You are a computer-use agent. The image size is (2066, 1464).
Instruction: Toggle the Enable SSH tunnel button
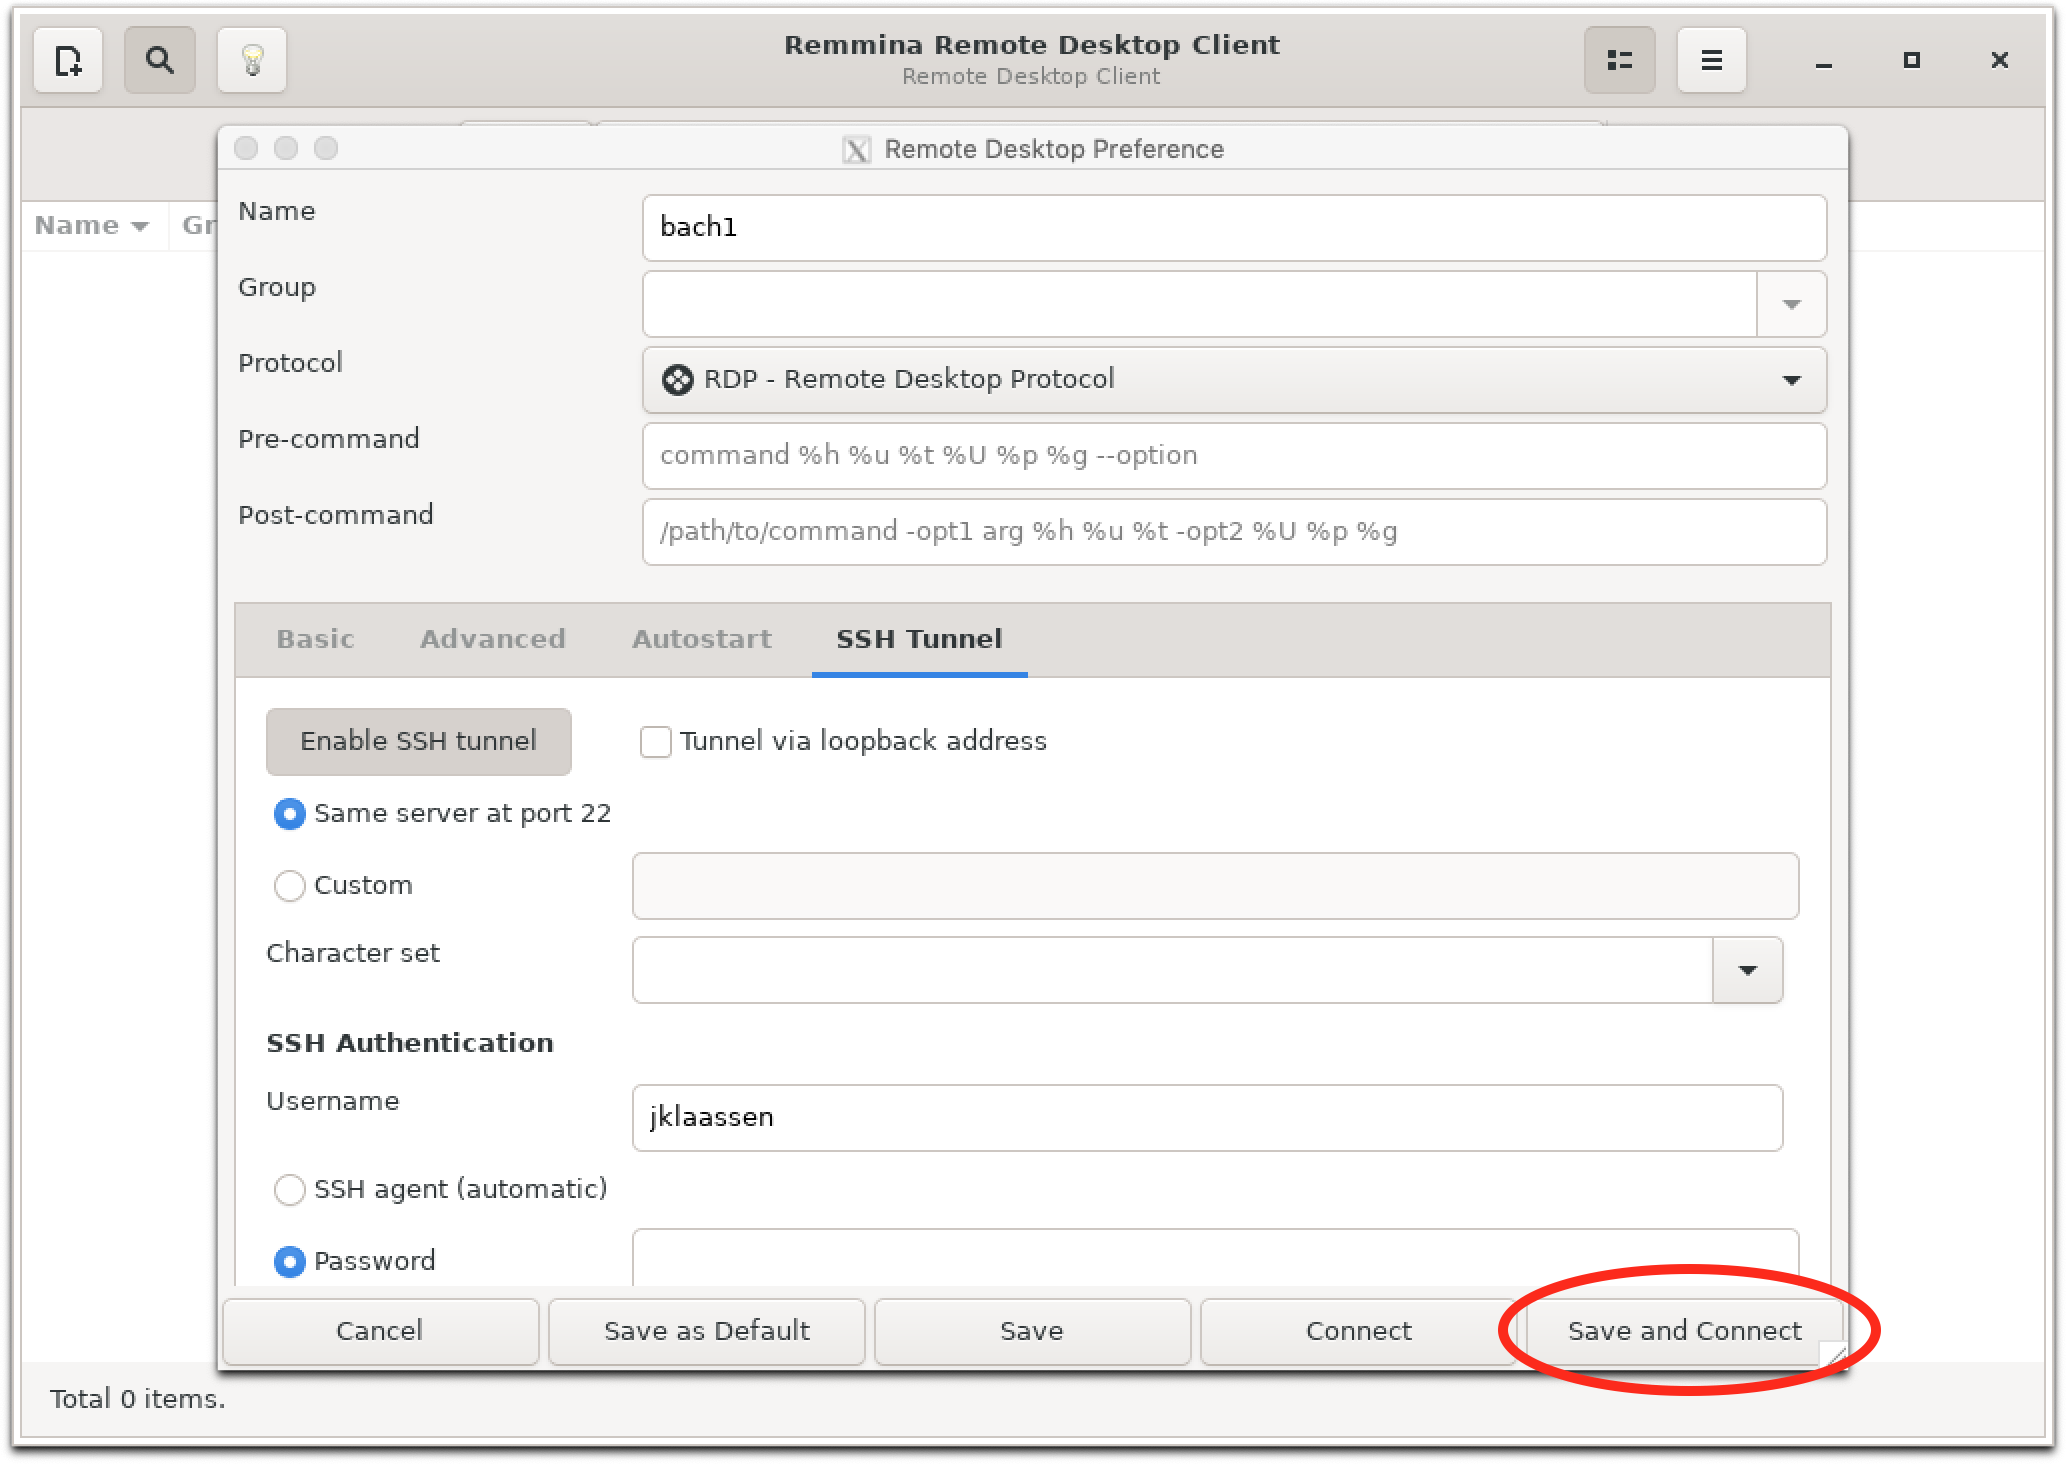pyautogui.click(x=418, y=742)
